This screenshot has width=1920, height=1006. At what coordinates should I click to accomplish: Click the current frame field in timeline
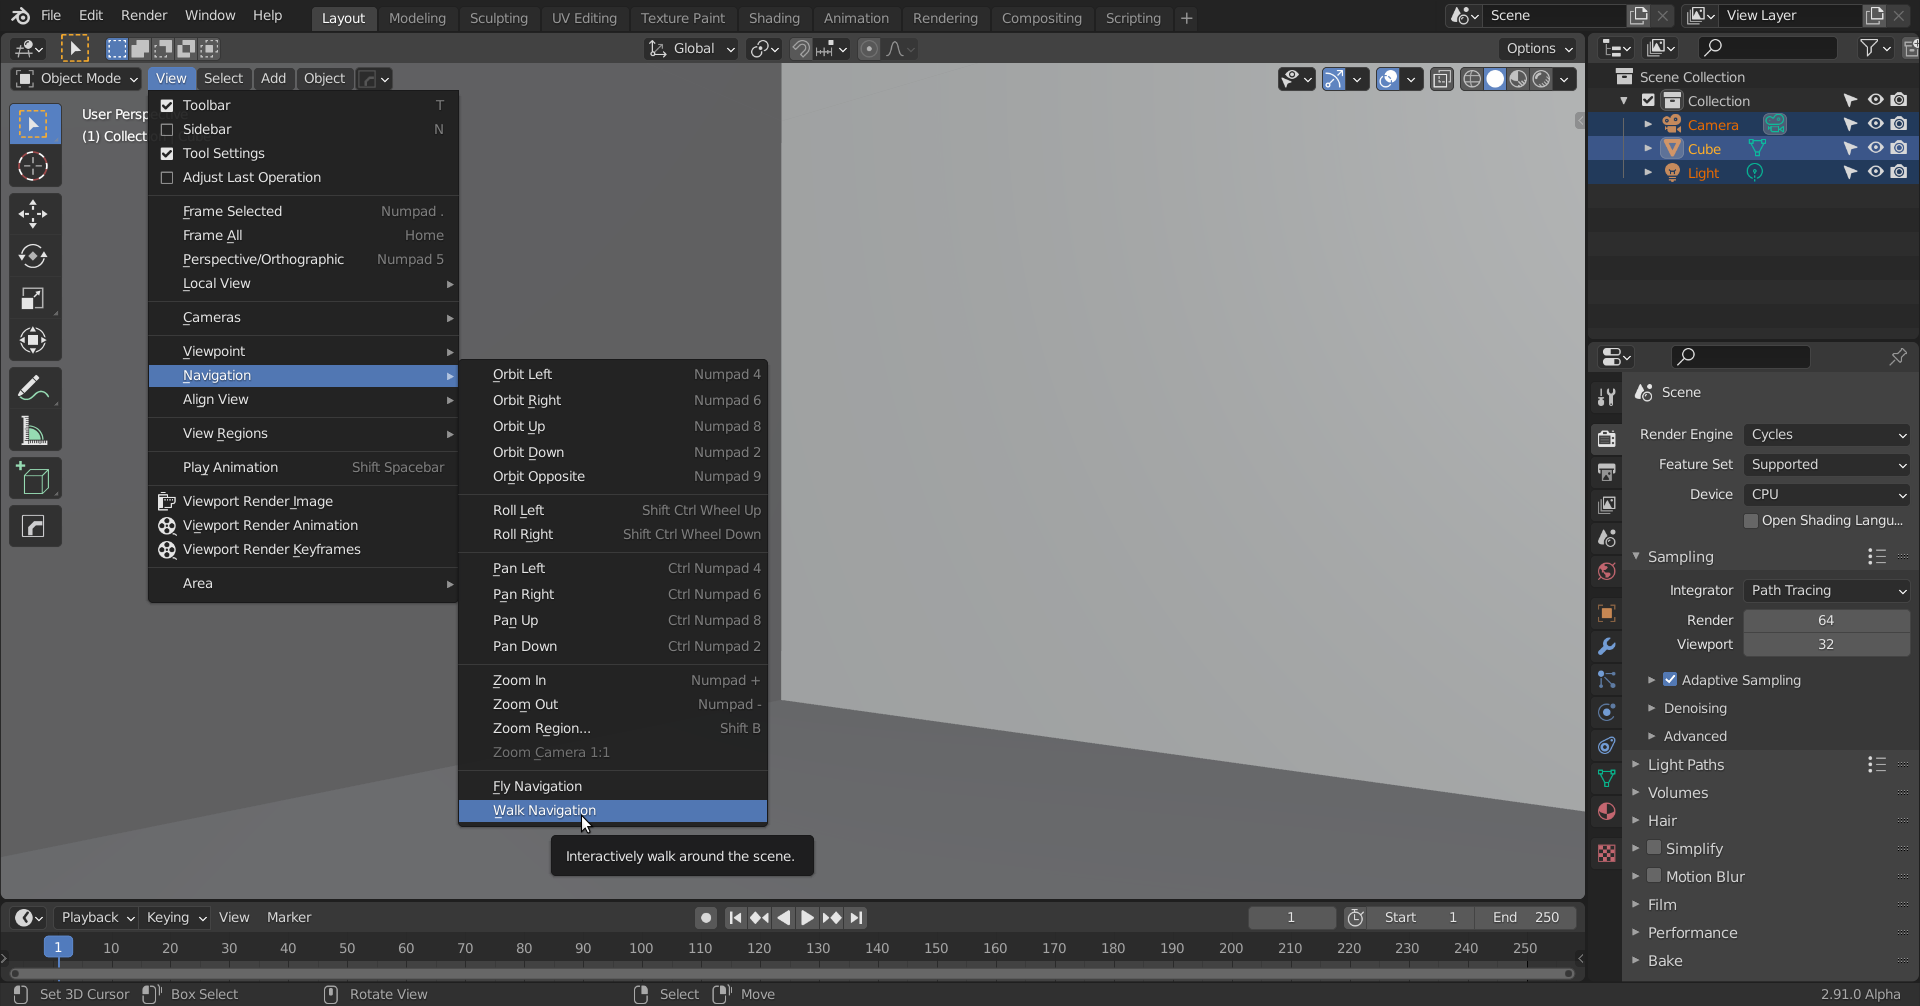tap(1291, 917)
